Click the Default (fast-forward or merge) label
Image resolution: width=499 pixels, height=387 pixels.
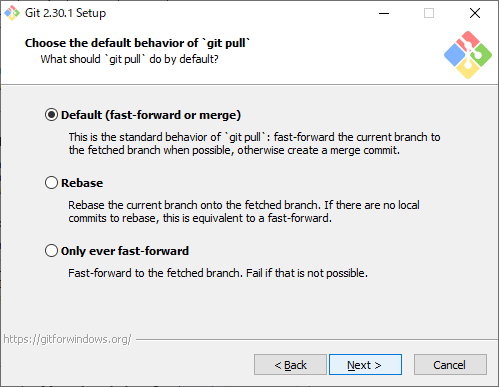pos(151,115)
